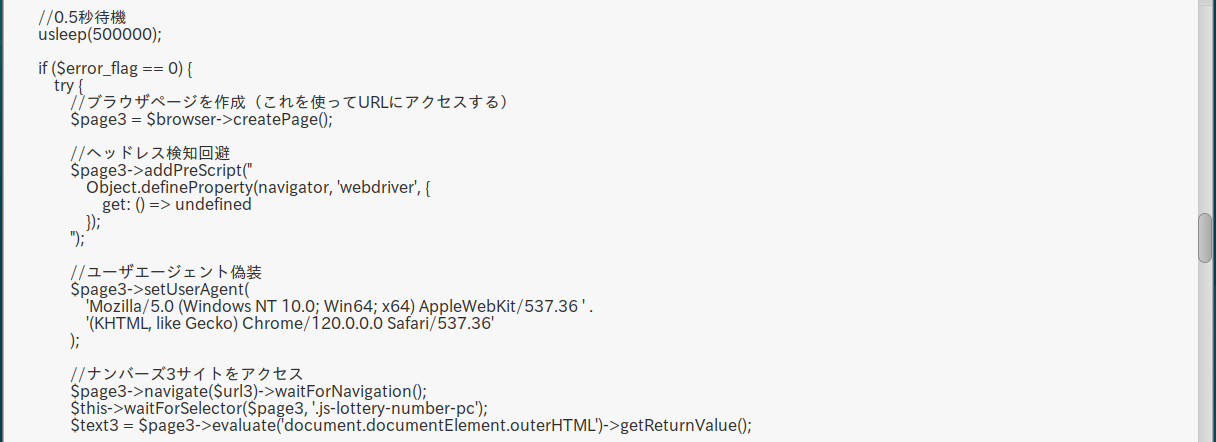The image size is (1216, 442).
Task: Click the 'Mozilla/5.0 user agent string line
Action: click(x=340, y=306)
